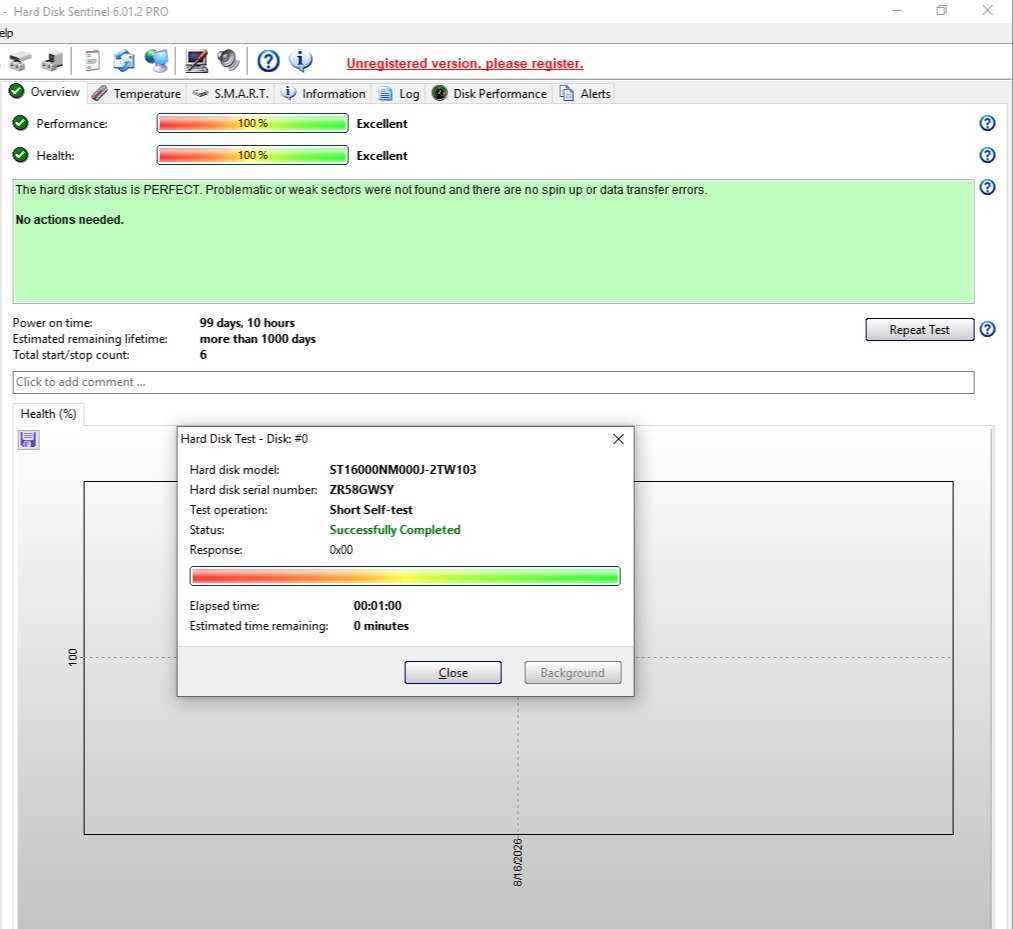
Task: Click the first disk drives toolbar icon
Action: click(x=20, y=61)
